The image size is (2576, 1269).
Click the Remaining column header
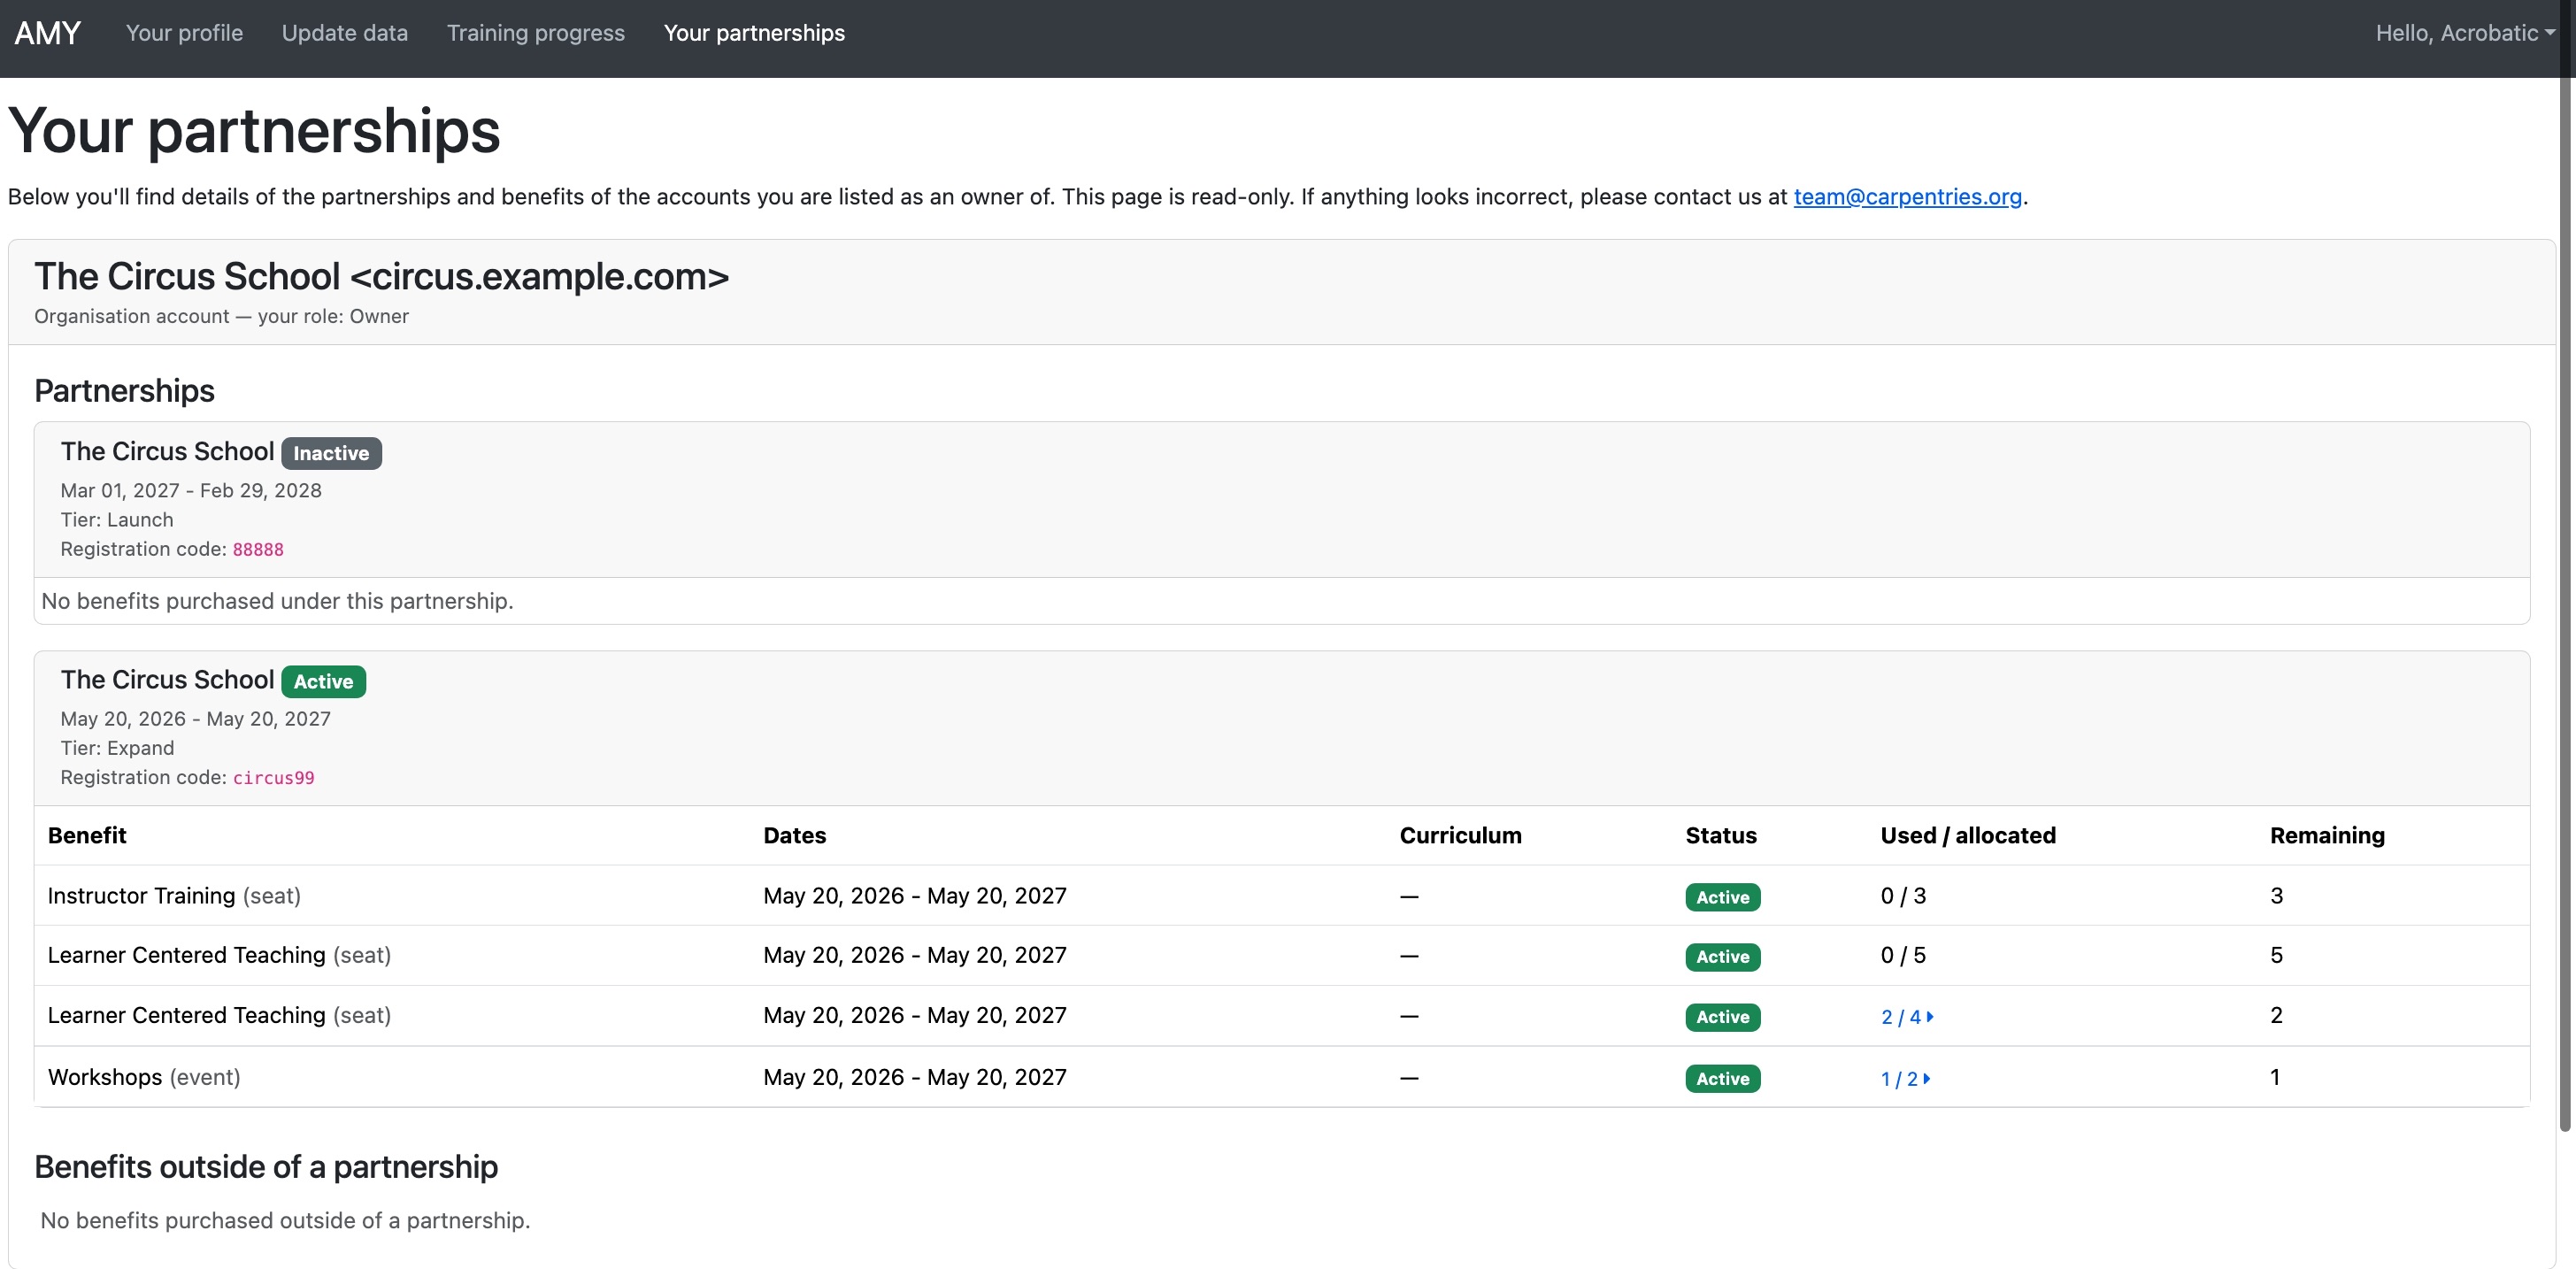coord(2327,835)
